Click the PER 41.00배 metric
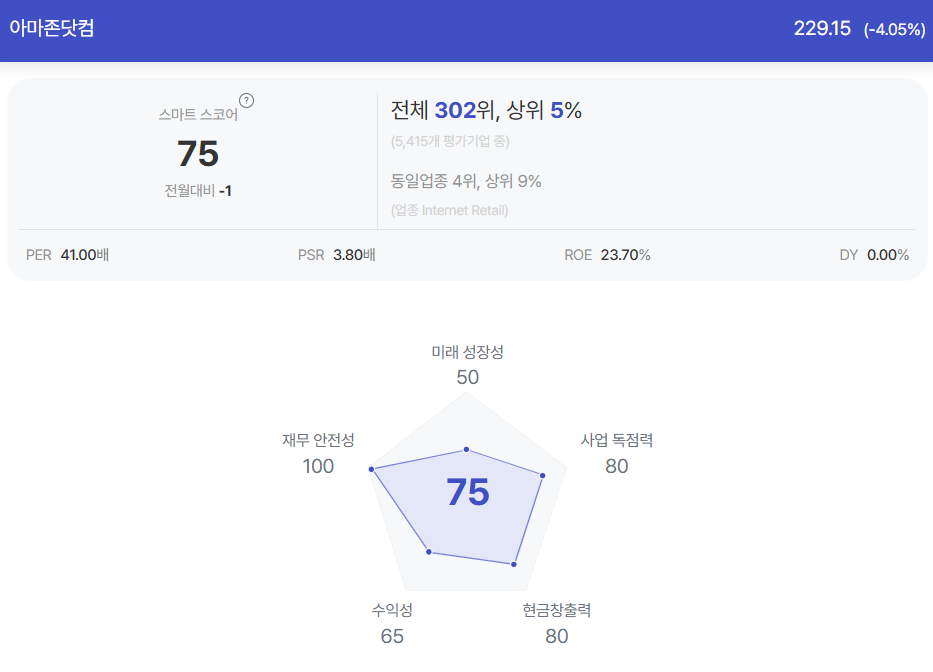This screenshot has height=672, width=933. [67, 255]
